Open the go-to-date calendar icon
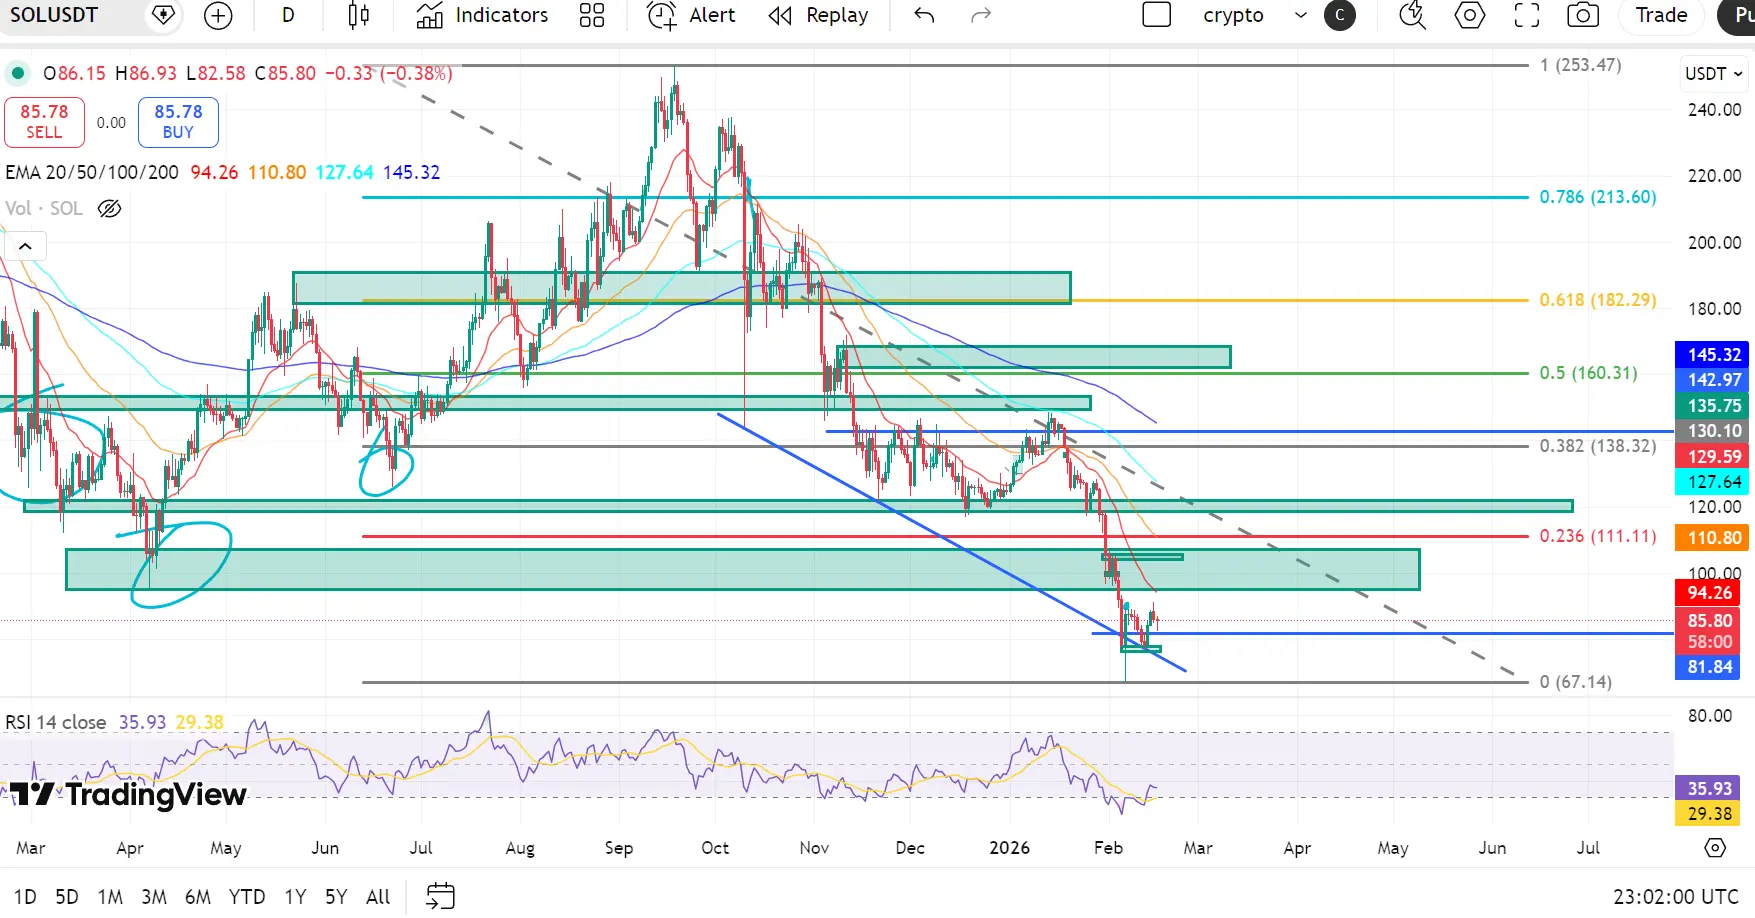 [x=440, y=896]
